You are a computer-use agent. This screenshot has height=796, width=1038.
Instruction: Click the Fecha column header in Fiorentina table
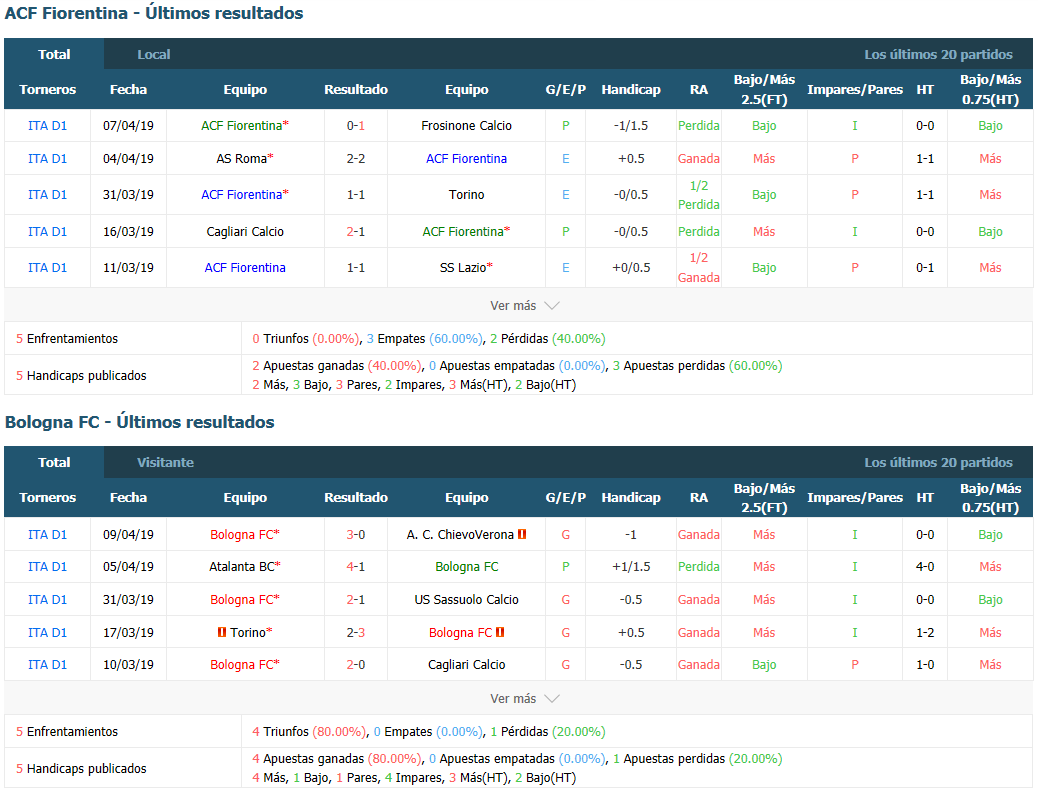click(x=128, y=89)
